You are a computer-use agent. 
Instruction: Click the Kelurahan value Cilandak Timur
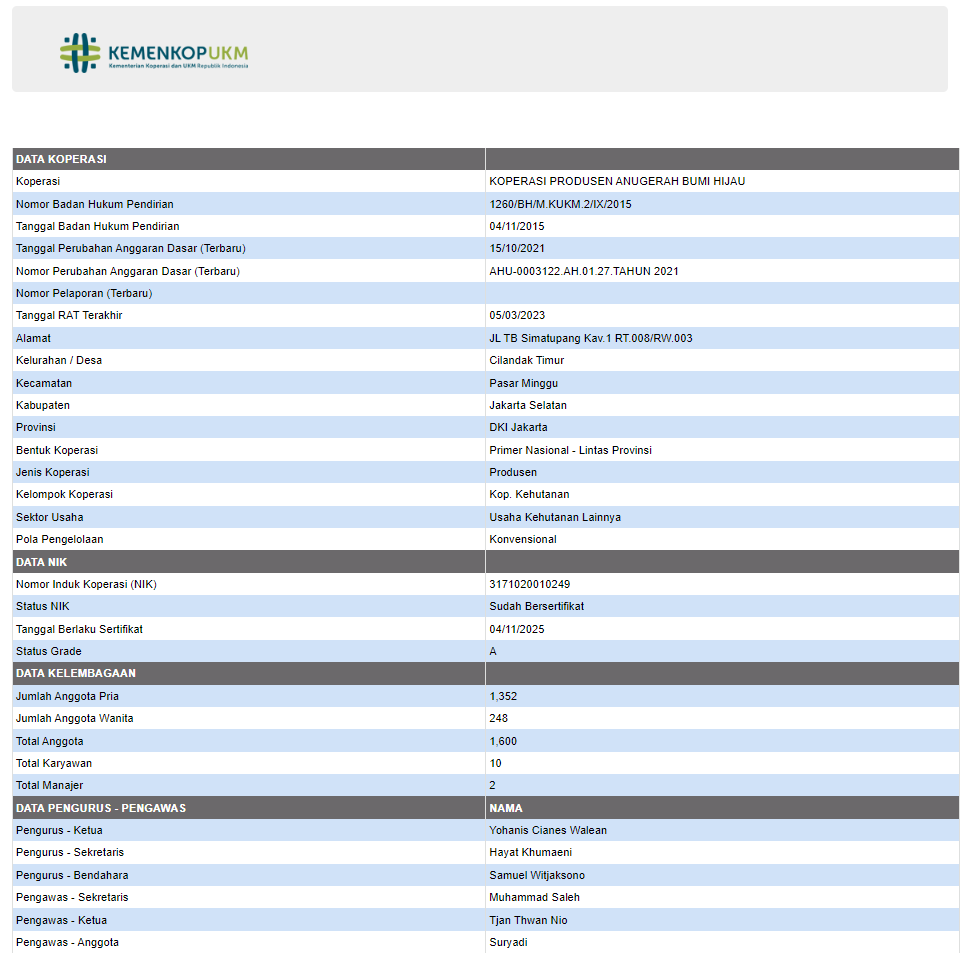(x=526, y=360)
